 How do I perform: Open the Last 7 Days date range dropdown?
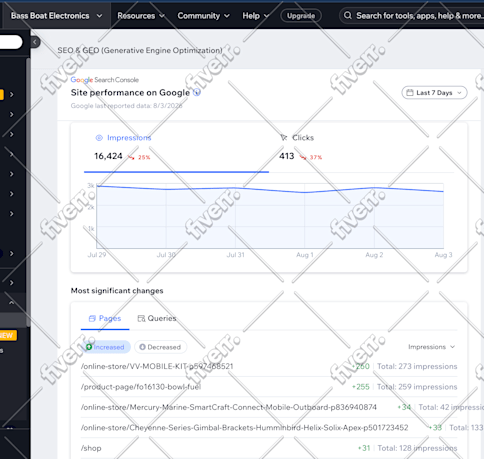point(434,93)
